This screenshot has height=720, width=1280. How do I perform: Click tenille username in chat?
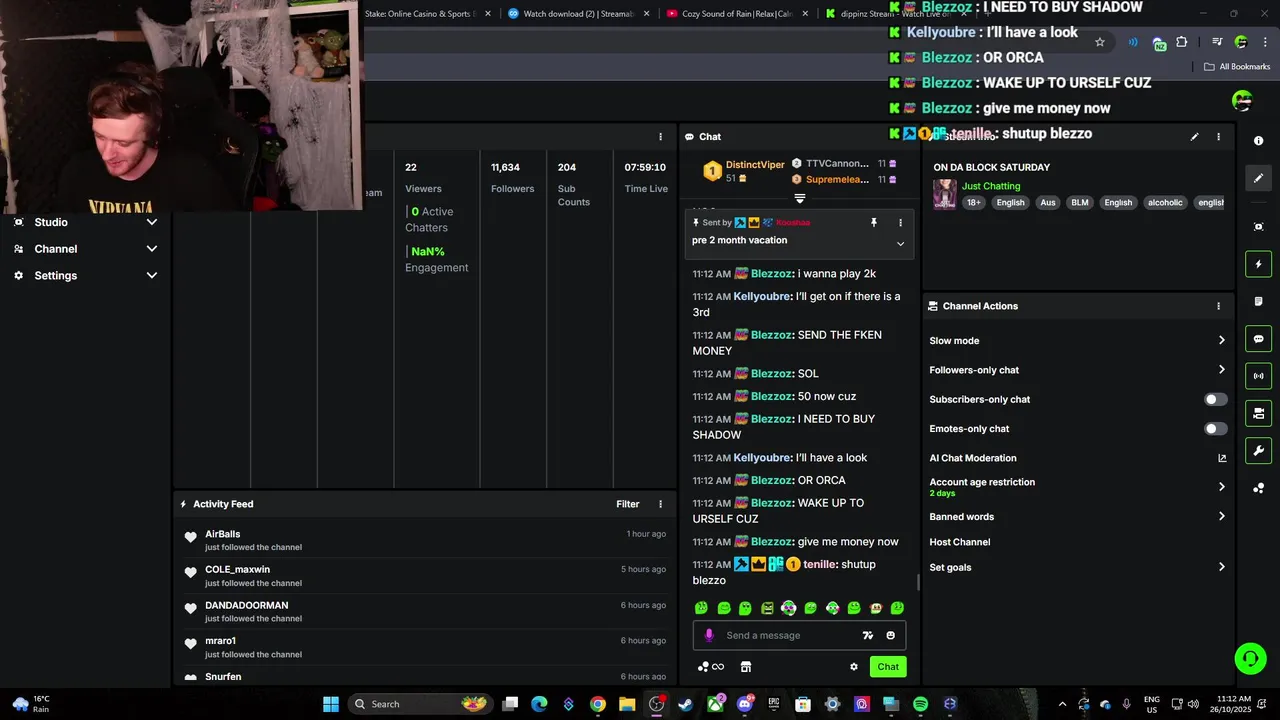(820, 564)
